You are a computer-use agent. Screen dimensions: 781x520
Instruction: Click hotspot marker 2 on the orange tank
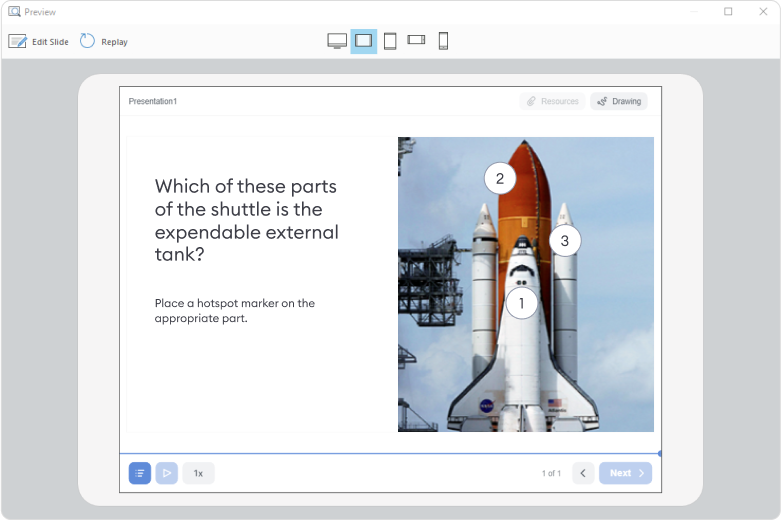click(x=500, y=179)
